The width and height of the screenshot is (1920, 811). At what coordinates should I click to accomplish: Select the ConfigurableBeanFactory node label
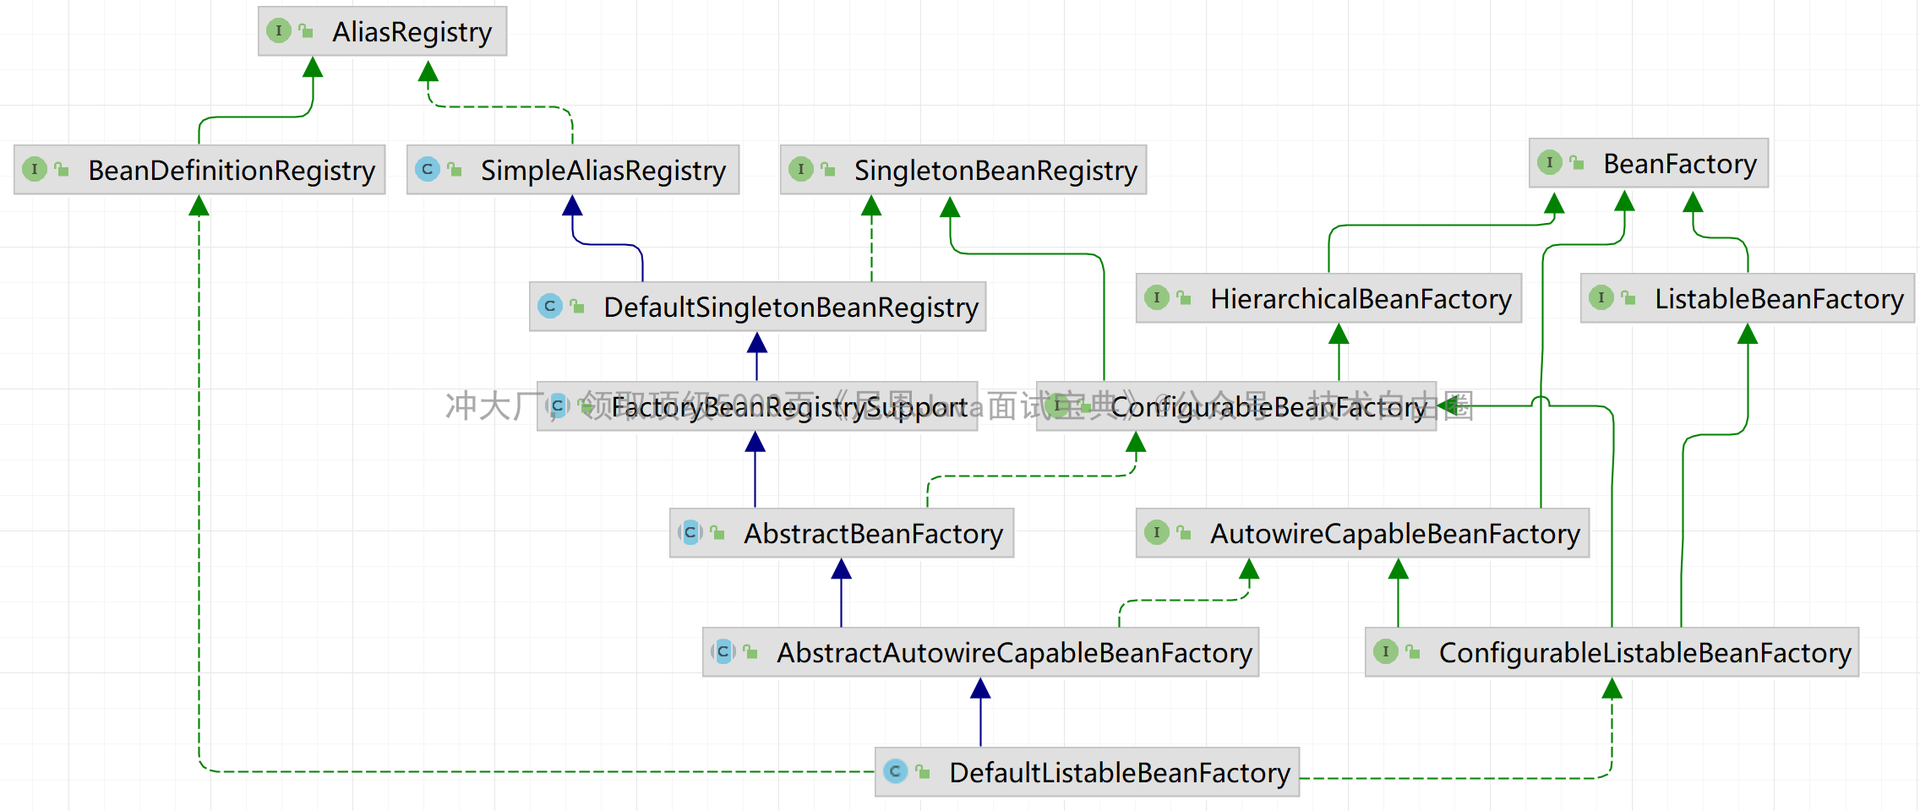pyautogui.click(x=1267, y=407)
